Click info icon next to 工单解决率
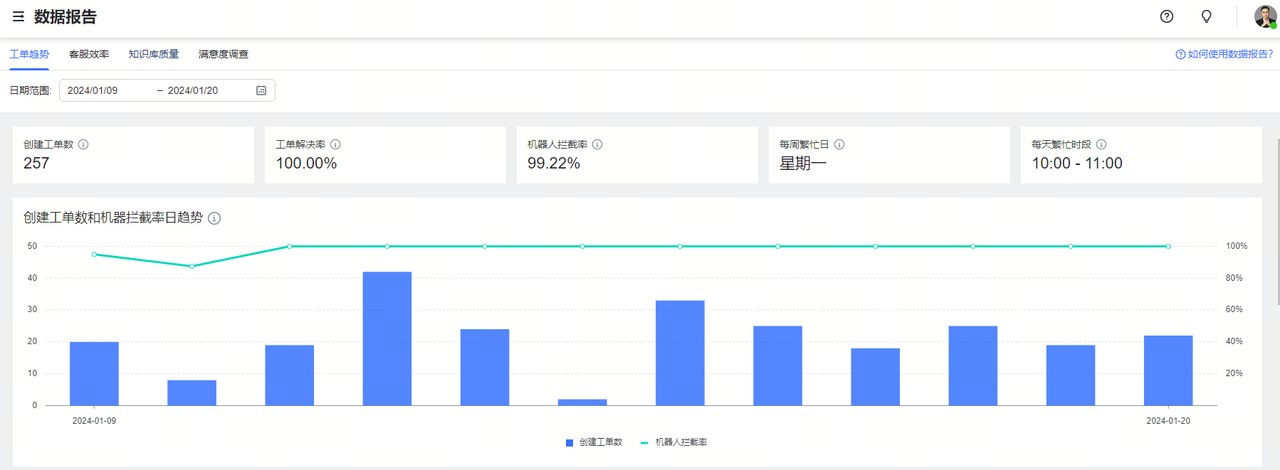 click(335, 145)
